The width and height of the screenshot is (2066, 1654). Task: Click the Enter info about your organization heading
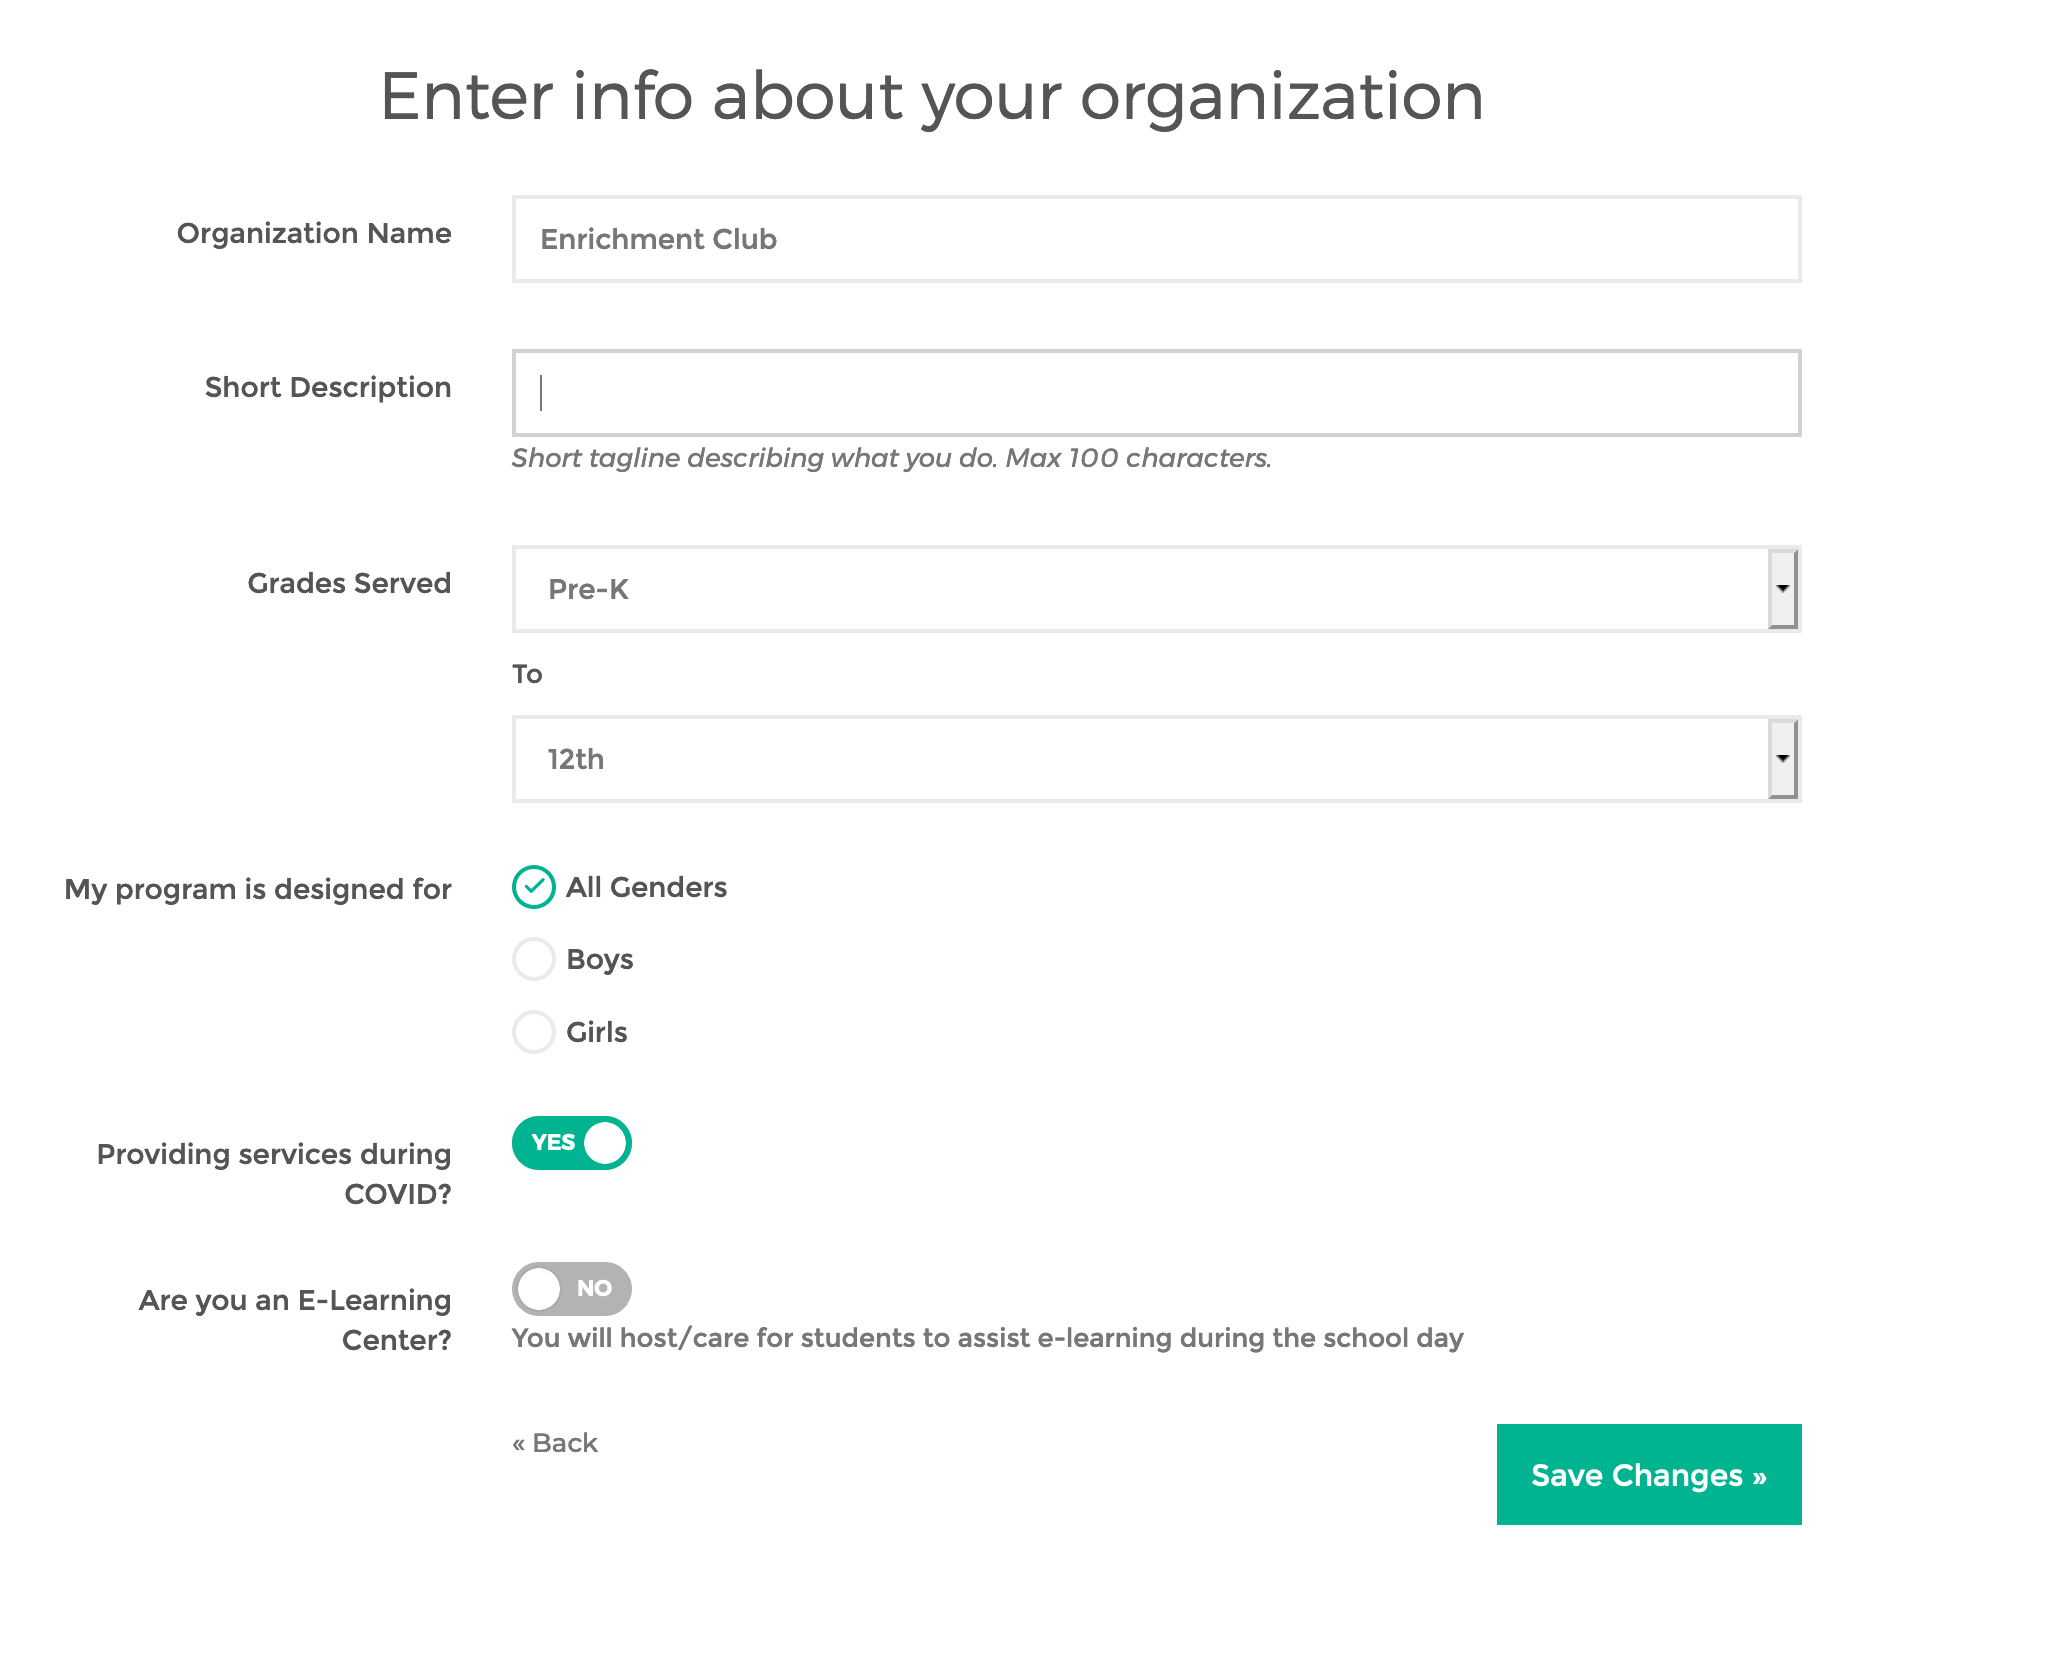[931, 97]
